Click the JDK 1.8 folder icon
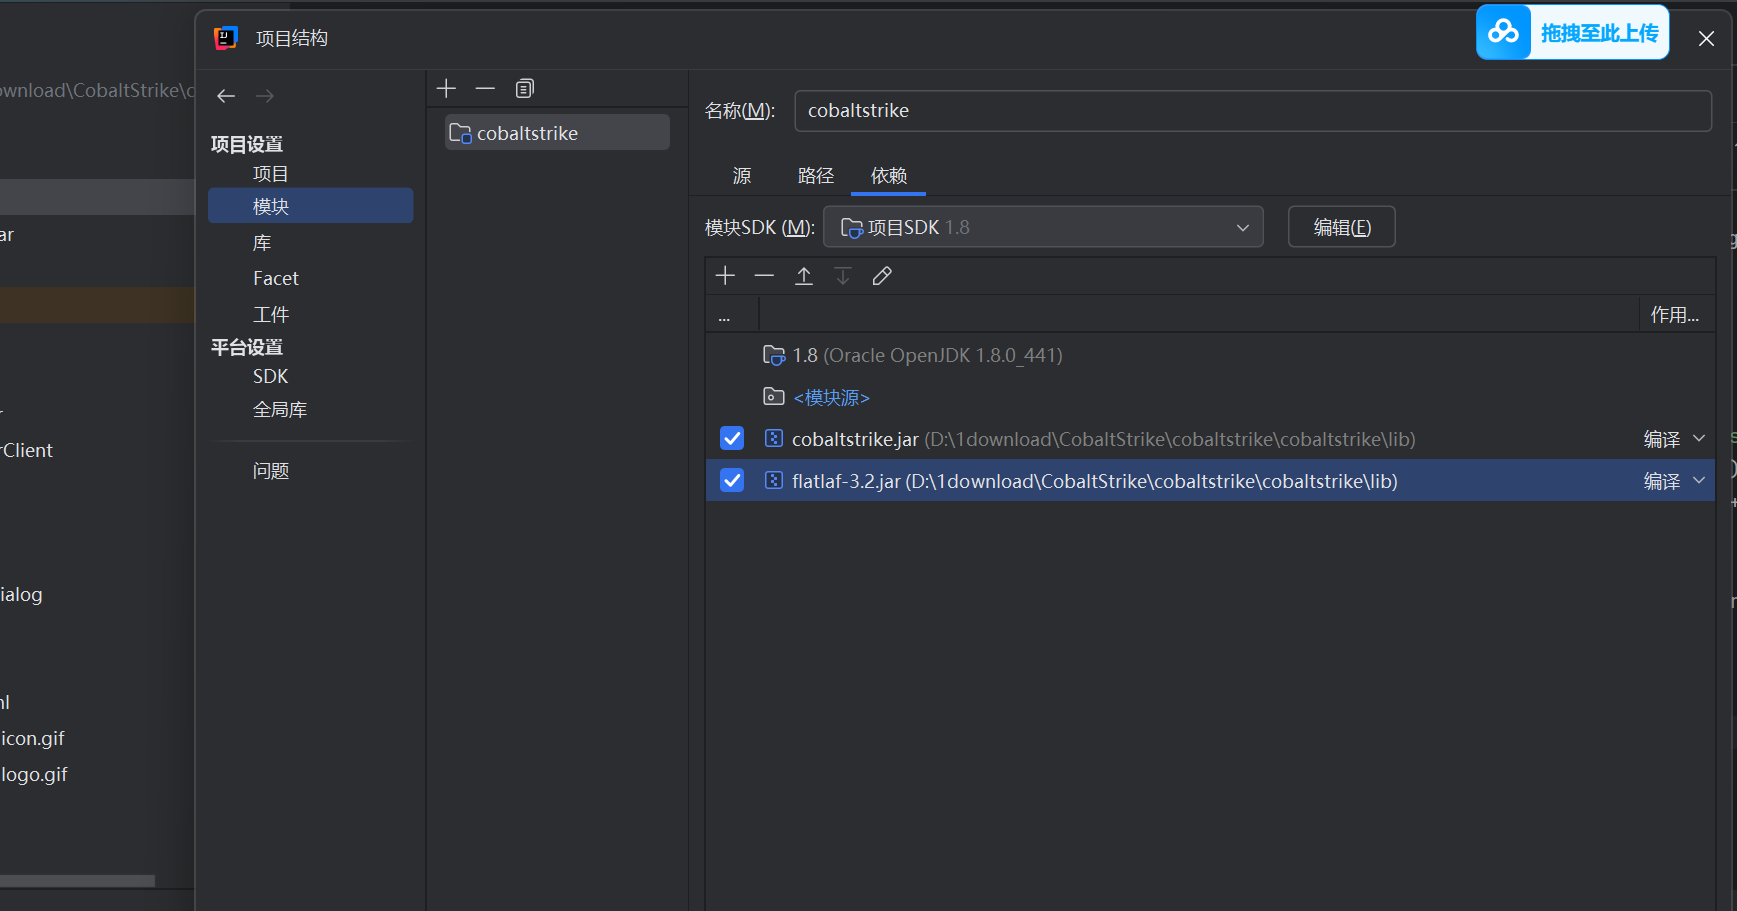This screenshot has width=1737, height=911. point(774,355)
